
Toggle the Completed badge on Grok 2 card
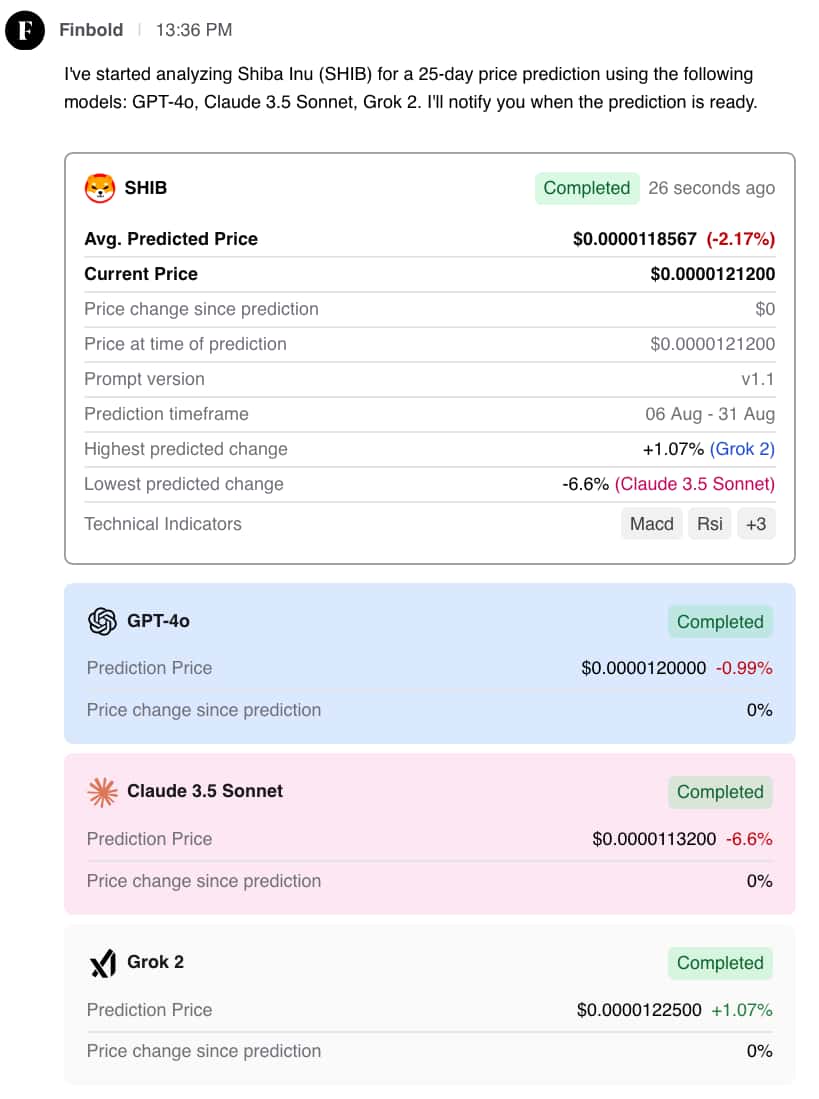pyautogui.click(x=720, y=962)
